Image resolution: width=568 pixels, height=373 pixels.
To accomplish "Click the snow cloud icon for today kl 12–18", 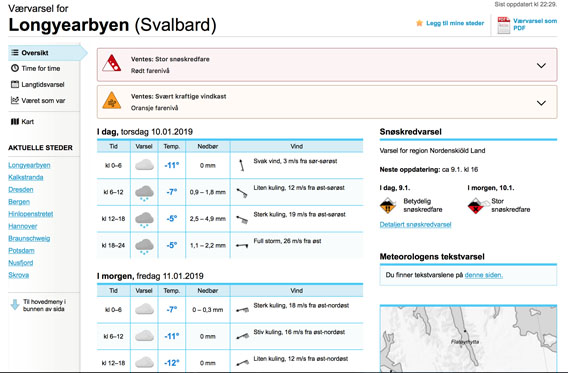I will [144, 219].
